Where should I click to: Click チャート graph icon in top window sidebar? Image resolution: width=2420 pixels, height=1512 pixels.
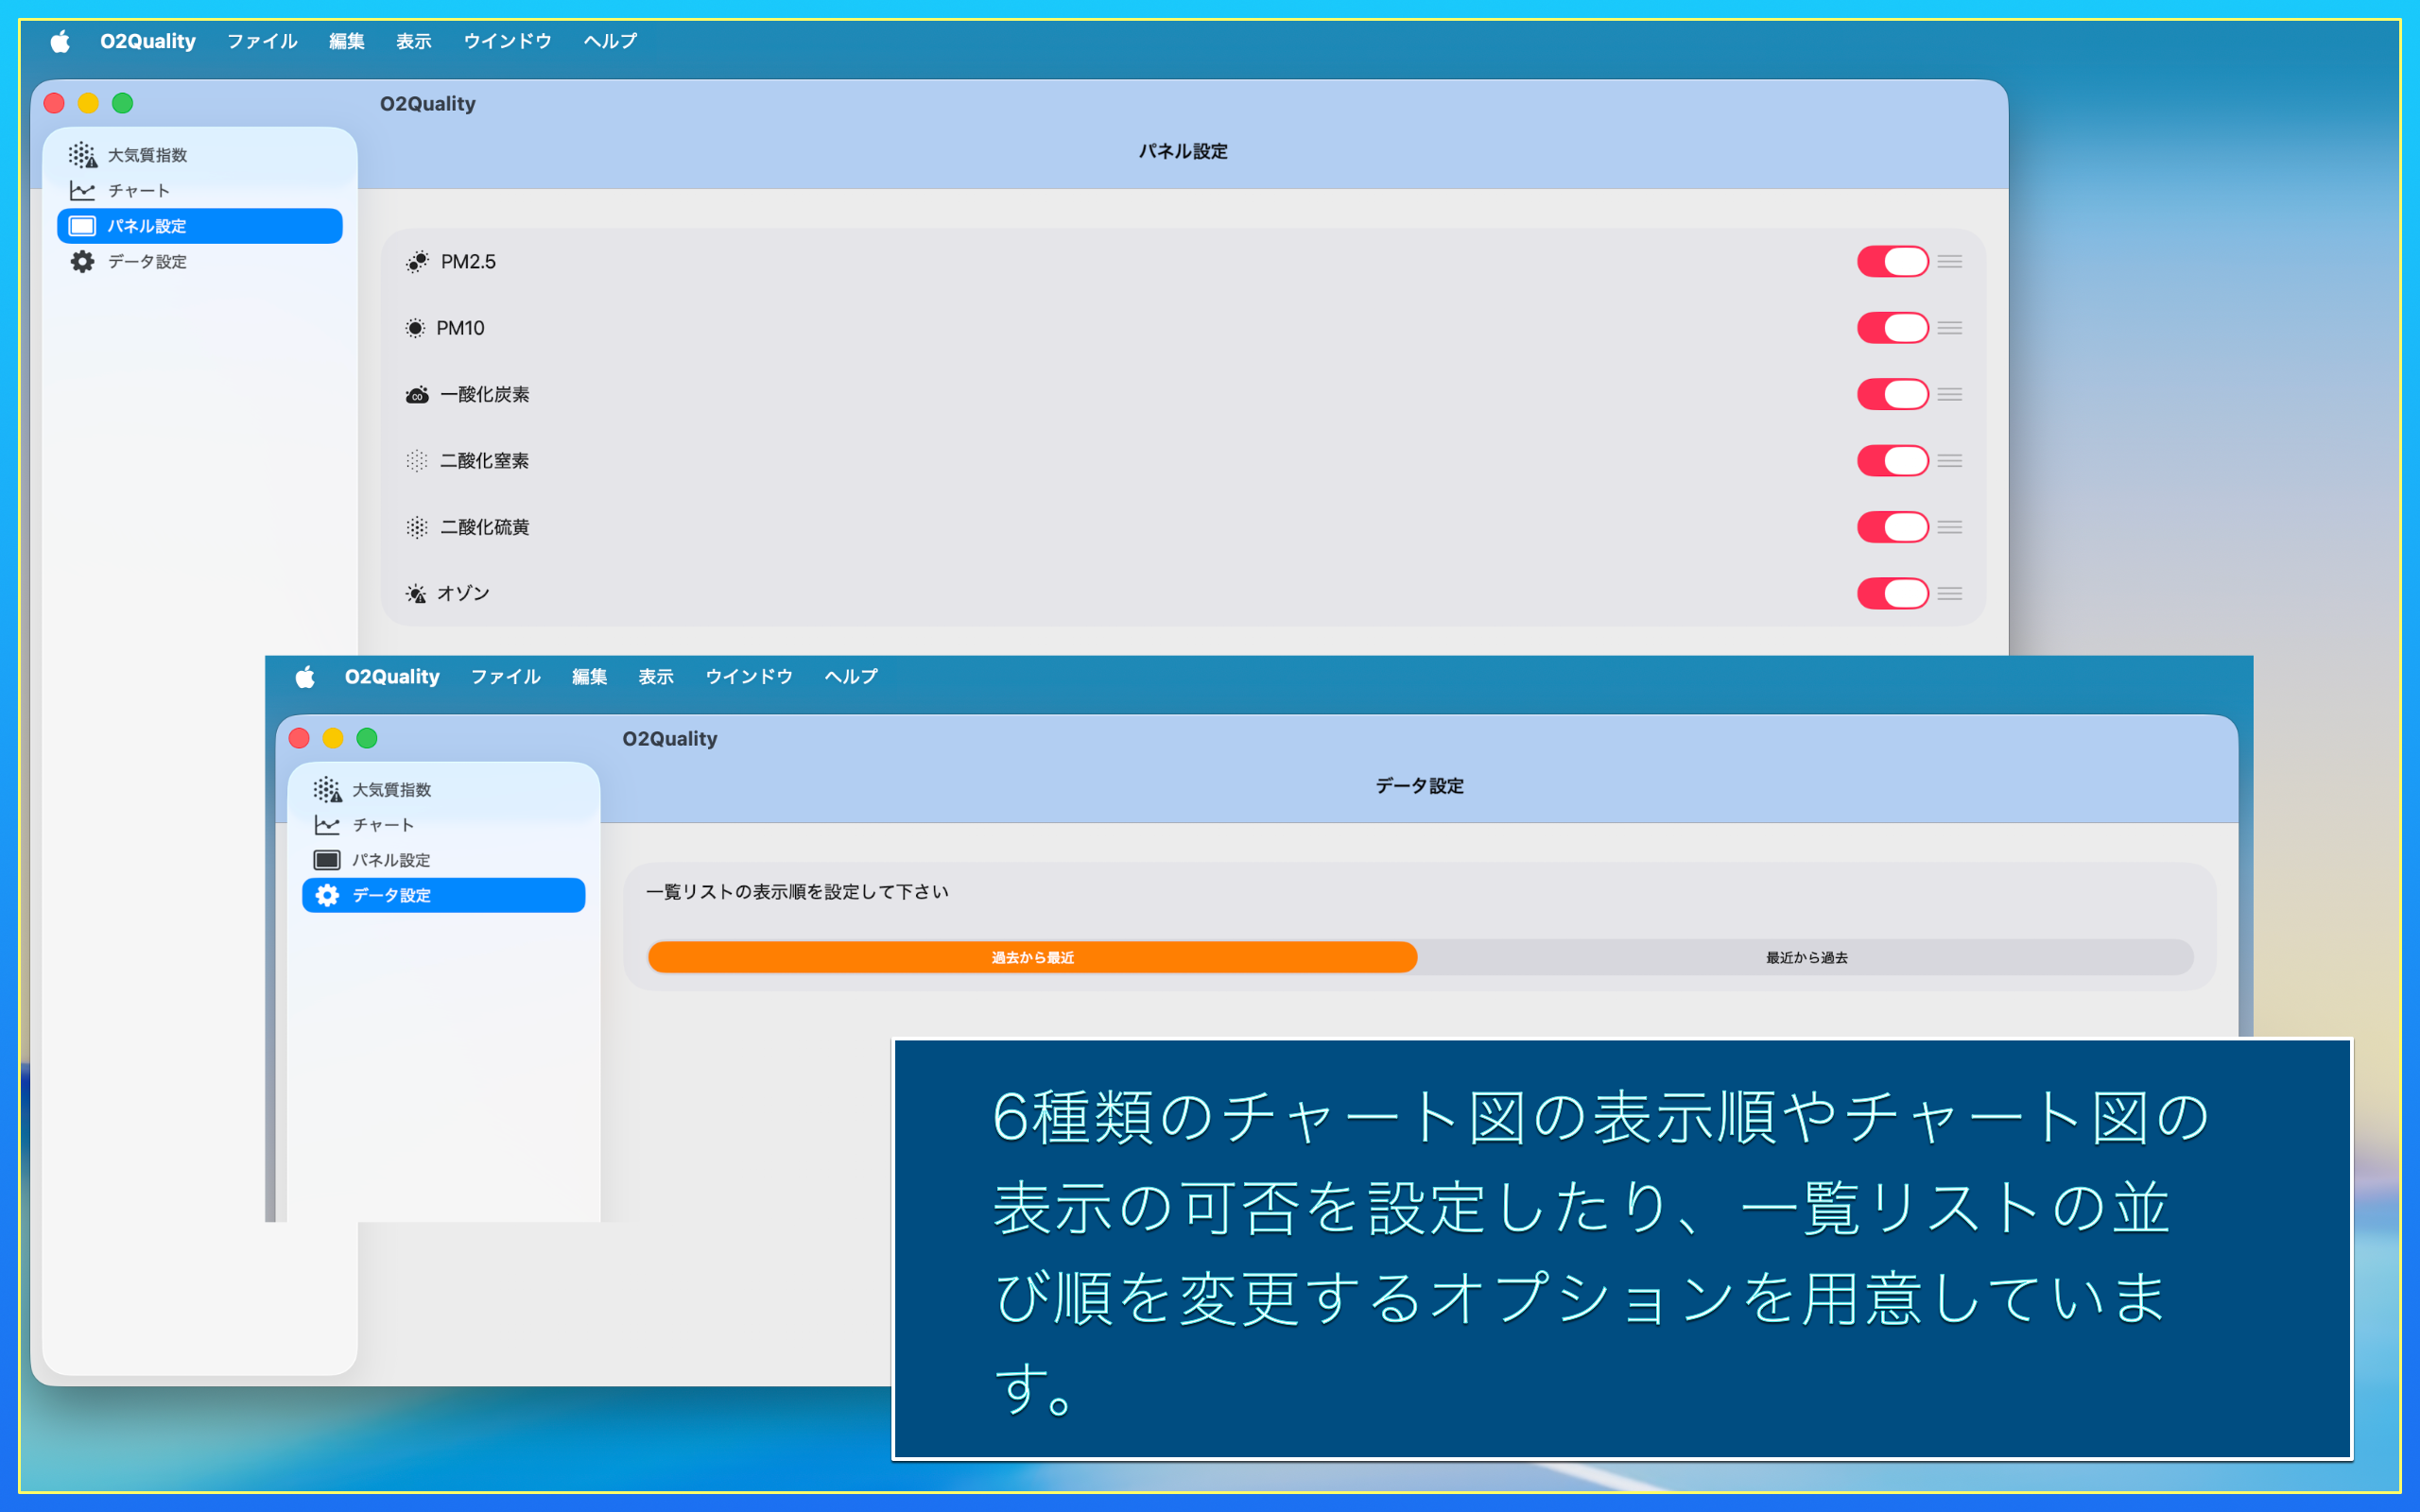coord(82,190)
